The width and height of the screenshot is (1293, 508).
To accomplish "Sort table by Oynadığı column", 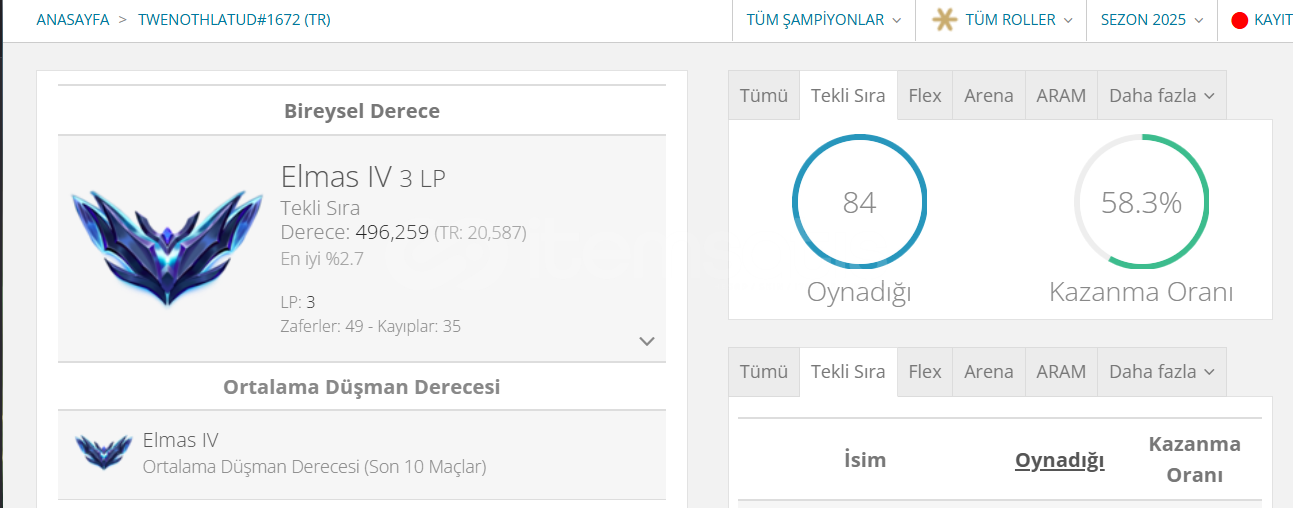I will (x=1059, y=460).
